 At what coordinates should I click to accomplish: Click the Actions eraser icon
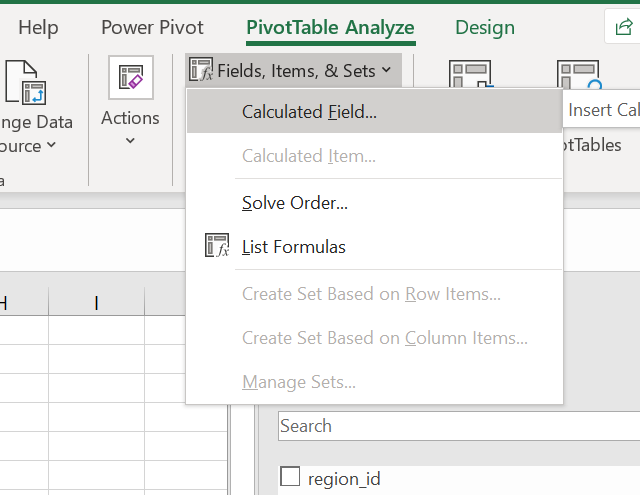[x=130, y=78]
